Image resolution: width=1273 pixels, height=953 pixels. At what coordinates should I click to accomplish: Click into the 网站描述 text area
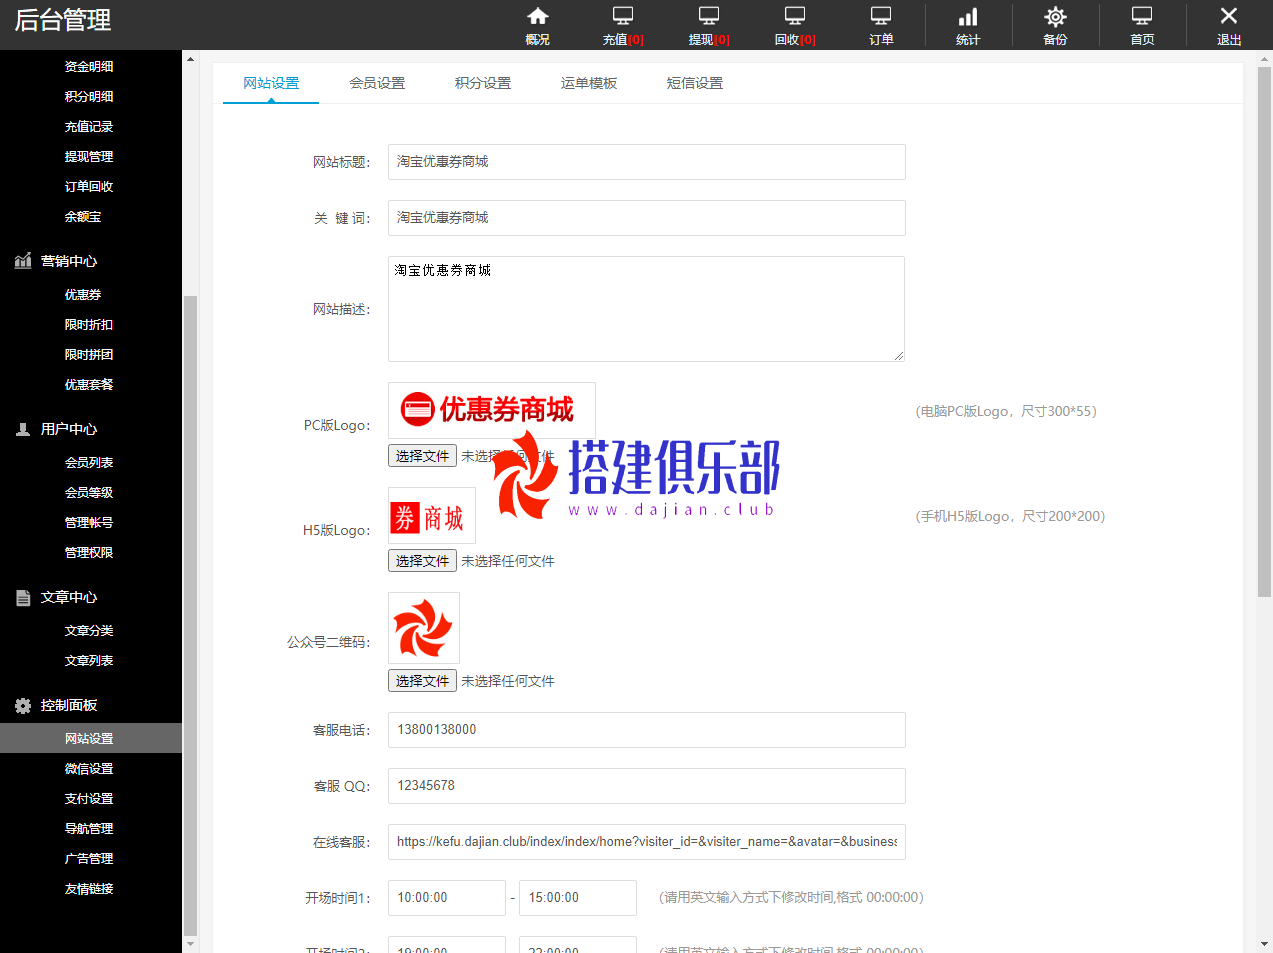(x=646, y=309)
